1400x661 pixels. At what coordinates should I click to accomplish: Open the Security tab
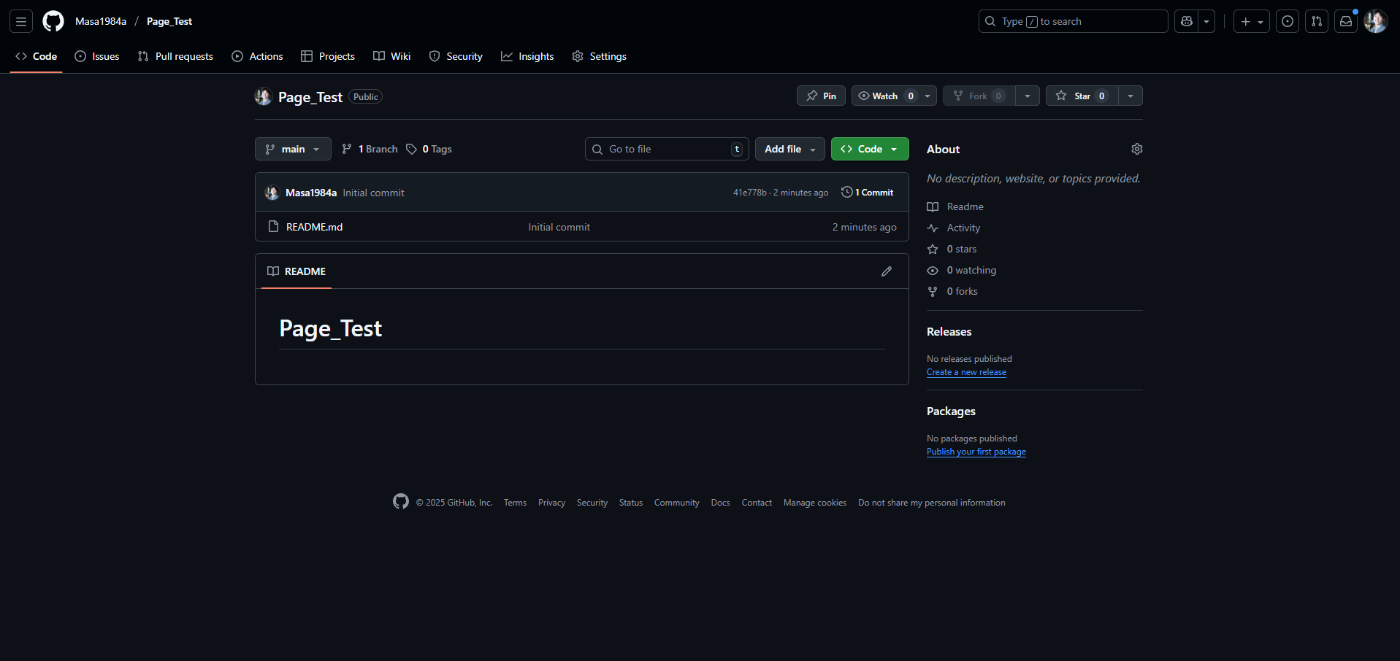pos(456,56)
